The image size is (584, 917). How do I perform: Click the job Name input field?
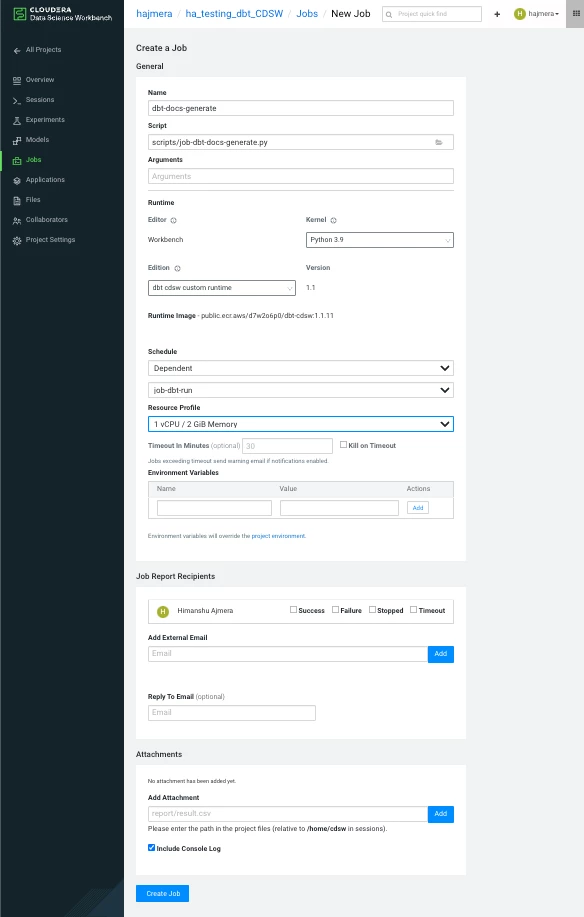coord(300,108)
